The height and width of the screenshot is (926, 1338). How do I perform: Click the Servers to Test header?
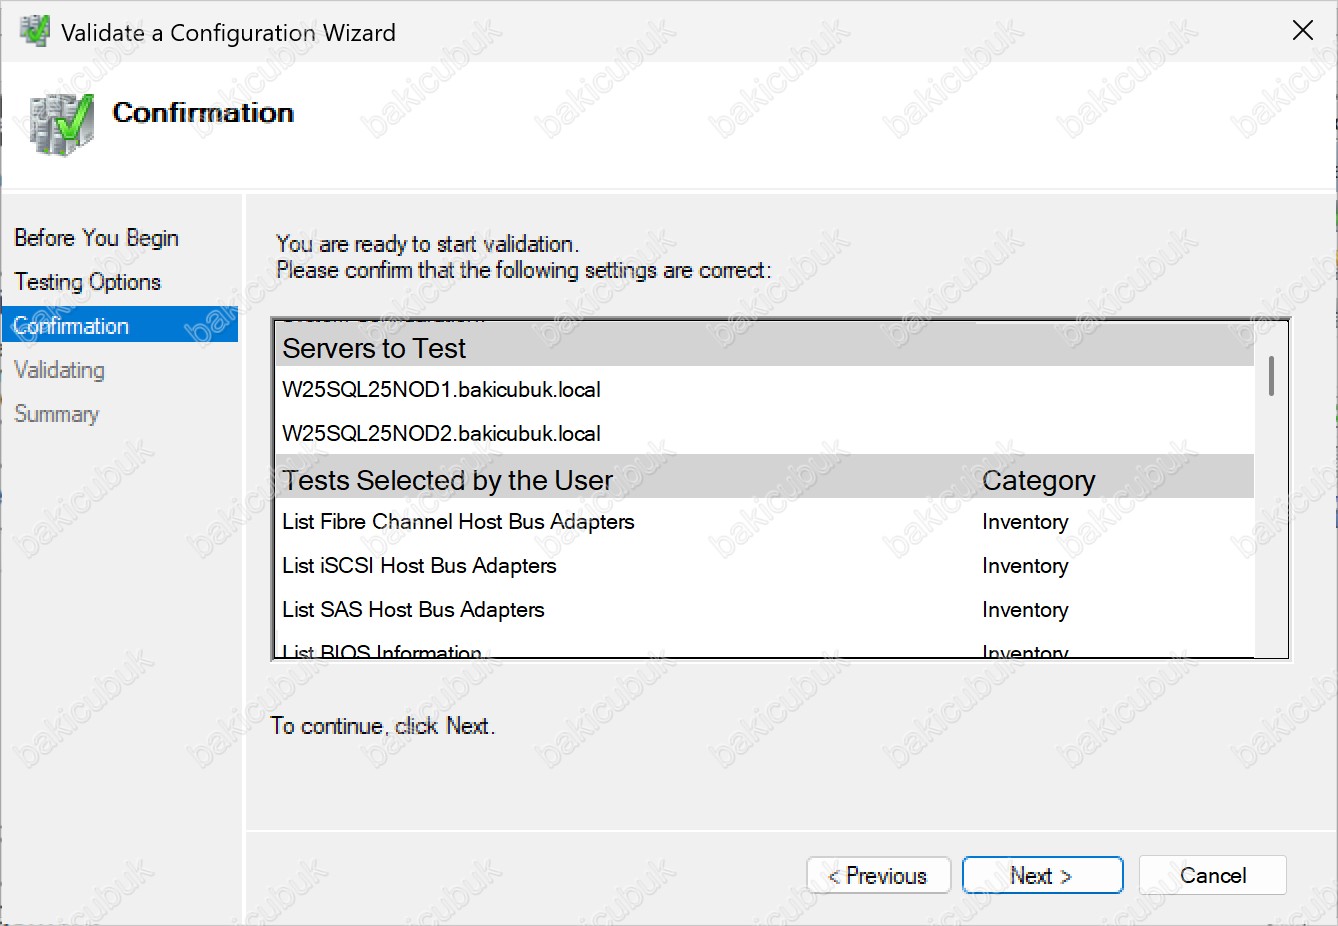point(374,348)
